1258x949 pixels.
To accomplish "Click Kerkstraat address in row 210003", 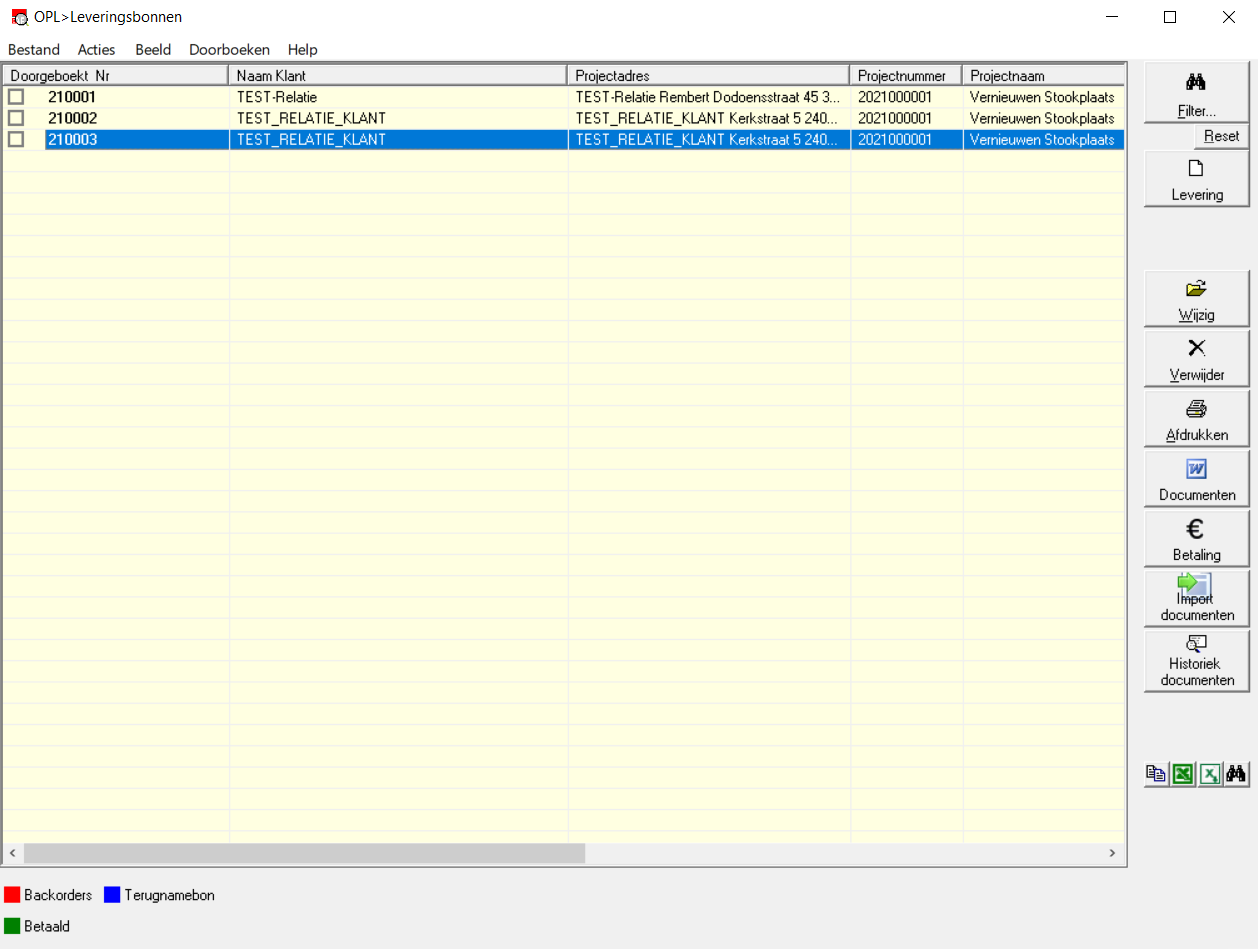I will [708, 139].
